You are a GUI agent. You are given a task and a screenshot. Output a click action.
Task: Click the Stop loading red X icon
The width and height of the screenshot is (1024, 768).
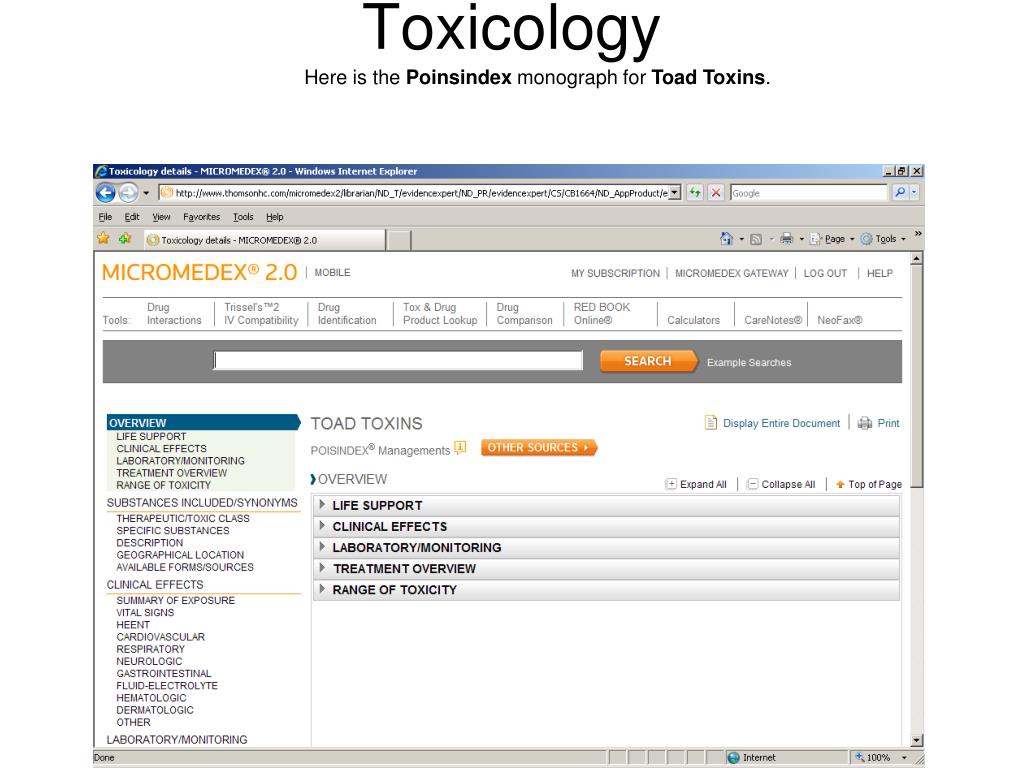pyautogui.click(x=716, y=193)
